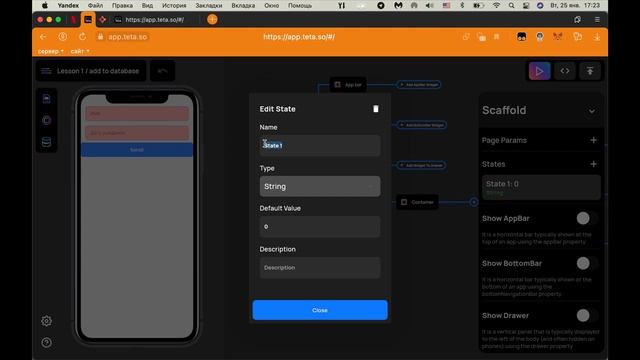Viewport: 640px width, 360px height.
Task: Click the undo arrow button
Action: point(162,71)
